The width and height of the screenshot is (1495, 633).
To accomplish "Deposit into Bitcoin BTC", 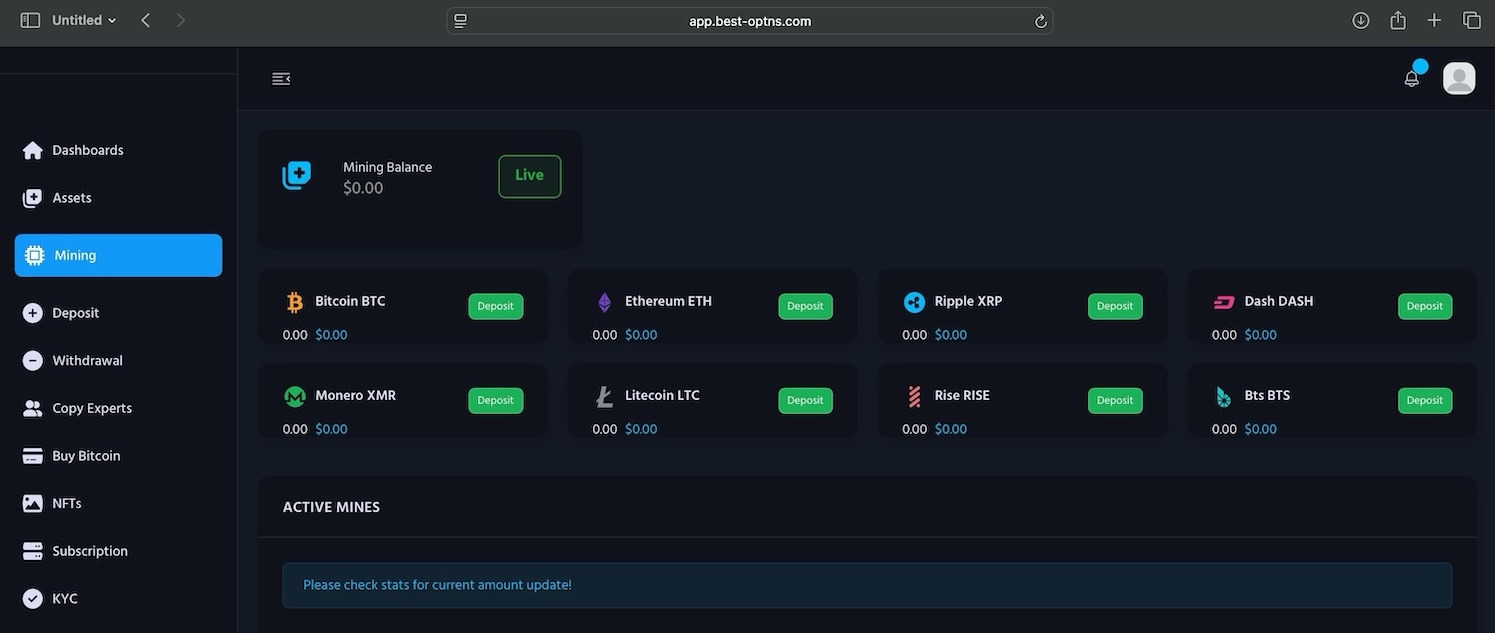I will (x=496, y=306).
